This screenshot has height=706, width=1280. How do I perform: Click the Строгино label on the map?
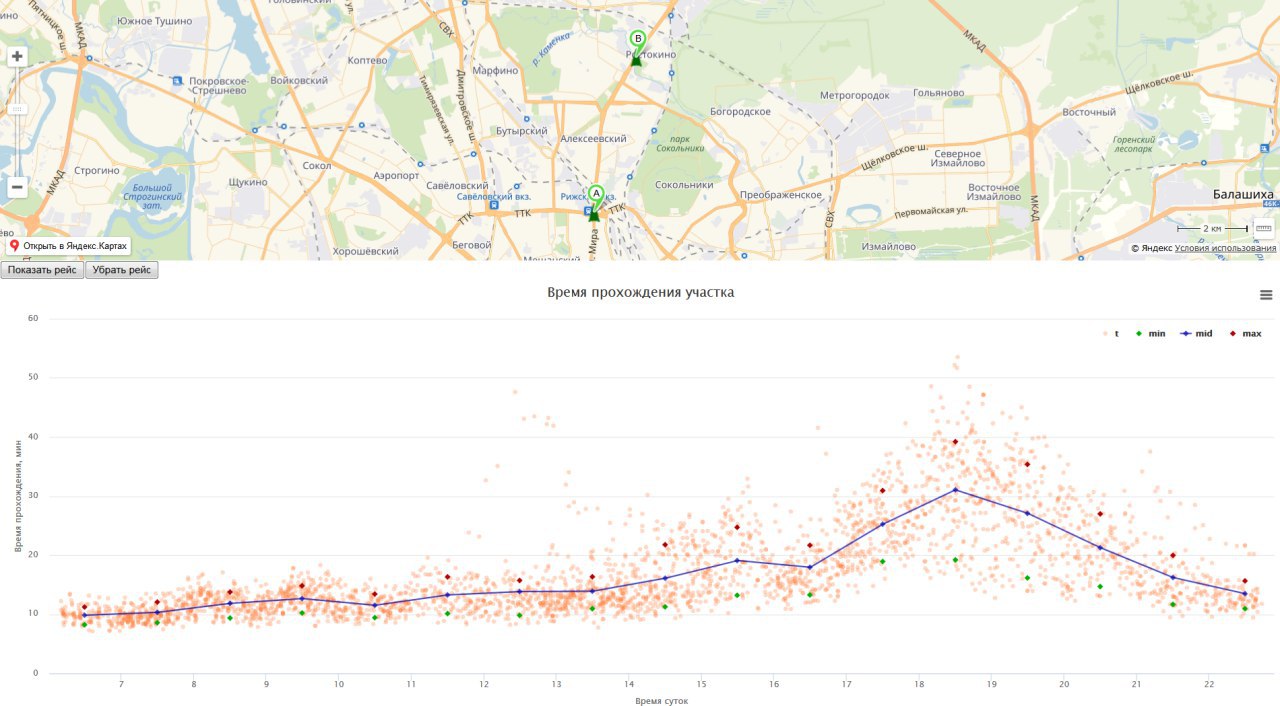(x=97, y=171)
